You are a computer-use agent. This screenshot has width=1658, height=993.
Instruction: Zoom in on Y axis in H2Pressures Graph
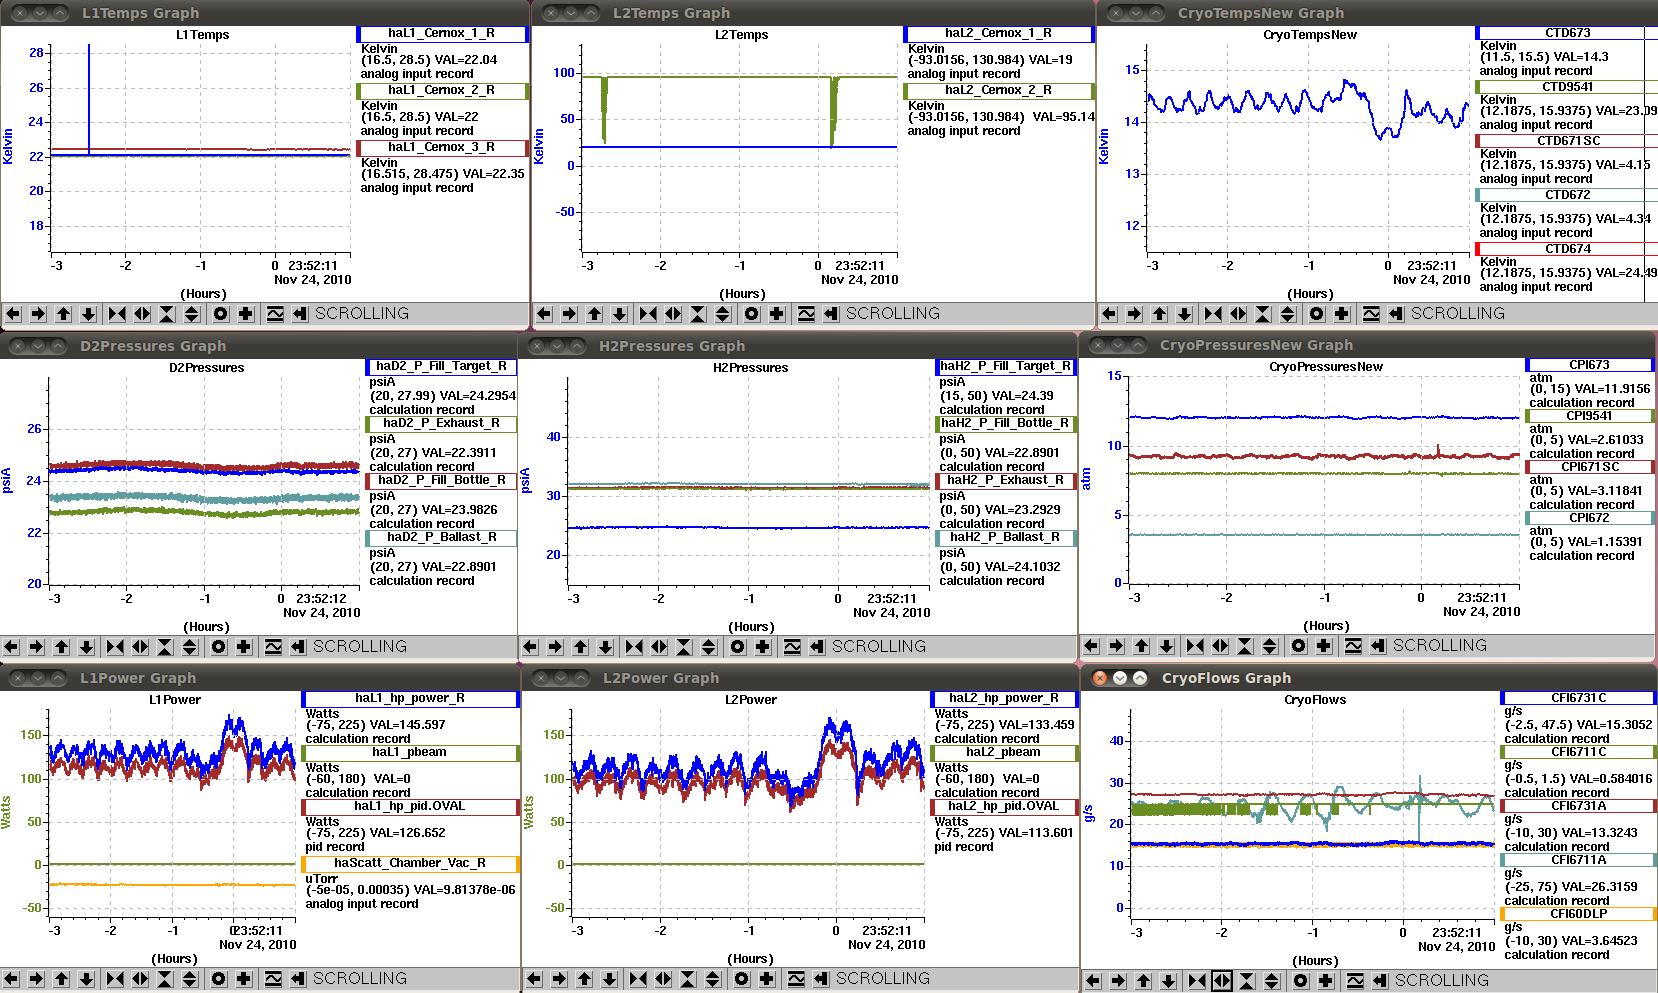pyautogui.click(x=684, y=647)
